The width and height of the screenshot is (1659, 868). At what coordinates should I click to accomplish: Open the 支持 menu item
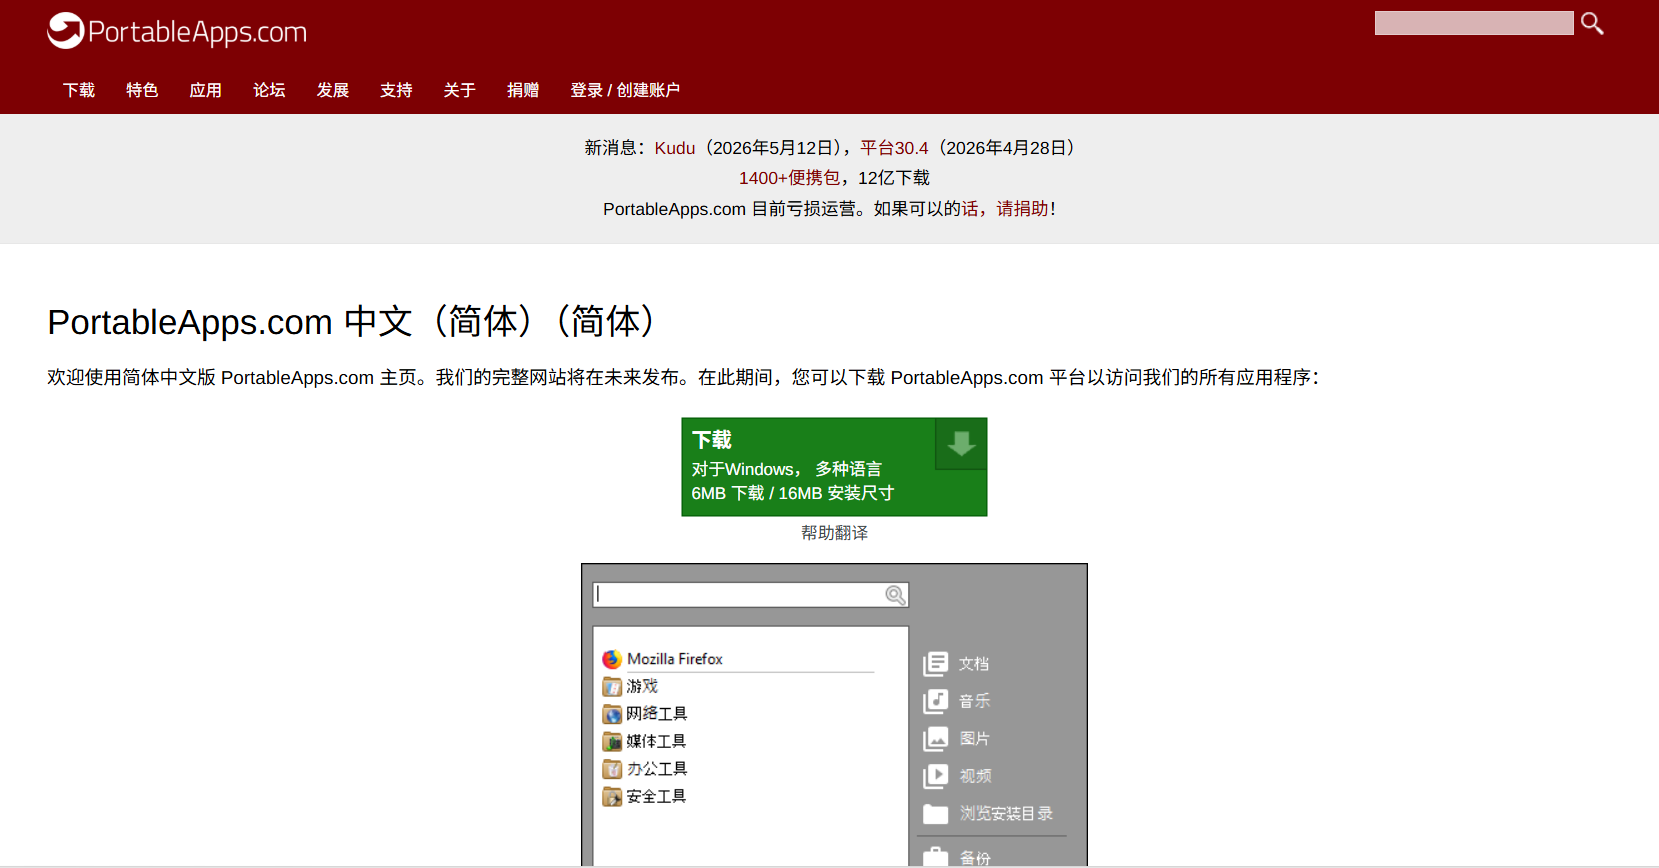[x=396, y=90]
